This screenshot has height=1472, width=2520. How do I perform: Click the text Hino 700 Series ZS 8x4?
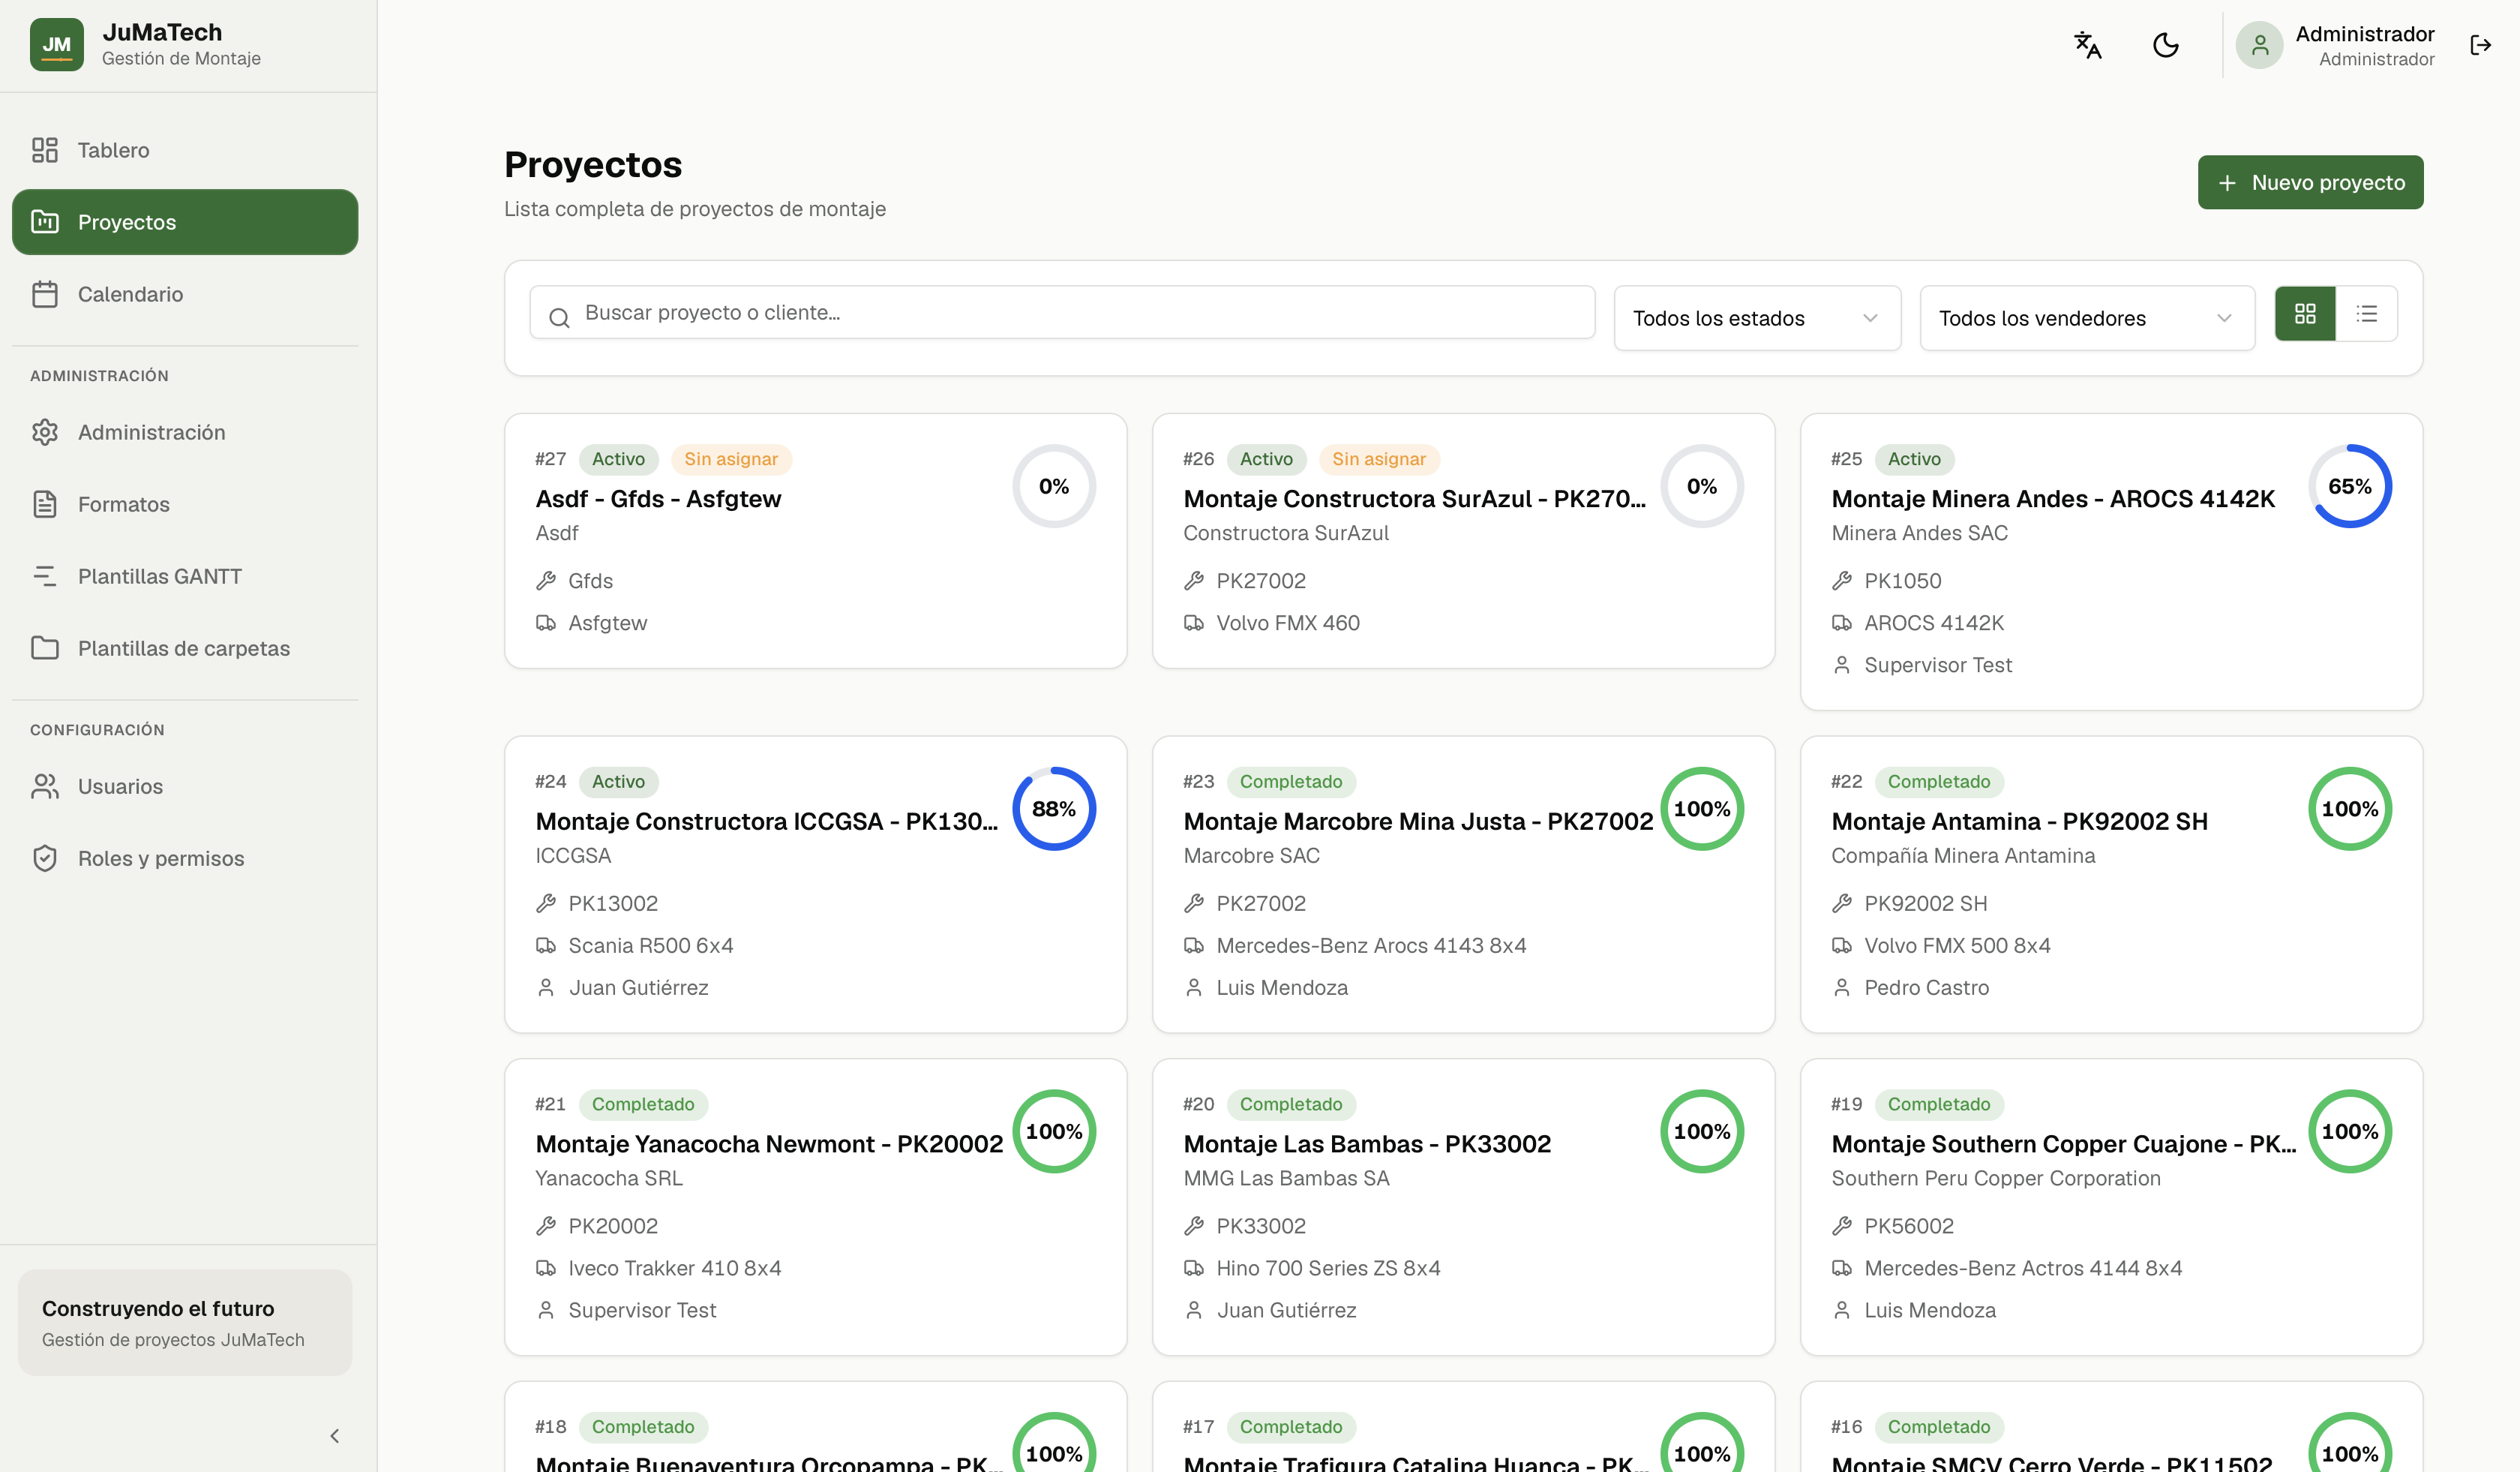[x=1328, y=1268]
